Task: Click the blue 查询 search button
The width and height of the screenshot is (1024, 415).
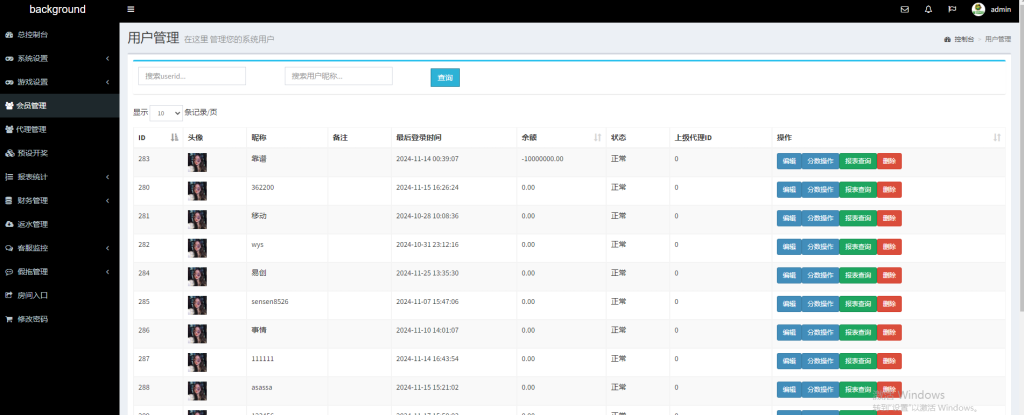Action: coord(445,77)
